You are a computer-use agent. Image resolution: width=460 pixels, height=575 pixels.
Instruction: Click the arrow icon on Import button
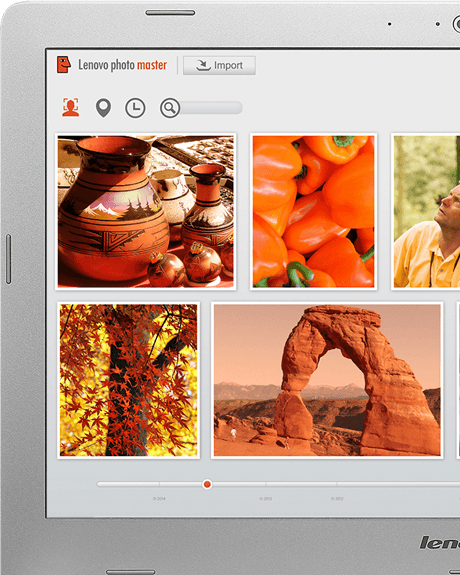coord(203,65)
